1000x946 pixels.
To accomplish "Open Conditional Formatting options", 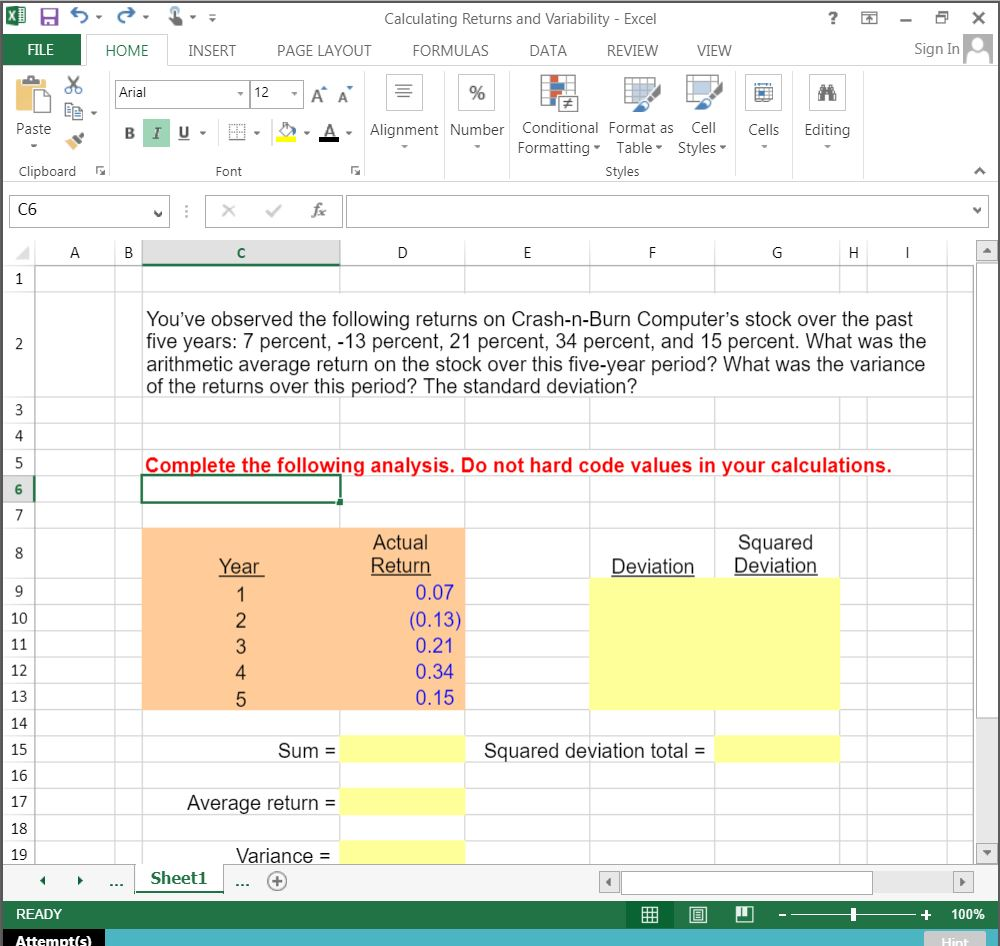I will click(558, 113).
